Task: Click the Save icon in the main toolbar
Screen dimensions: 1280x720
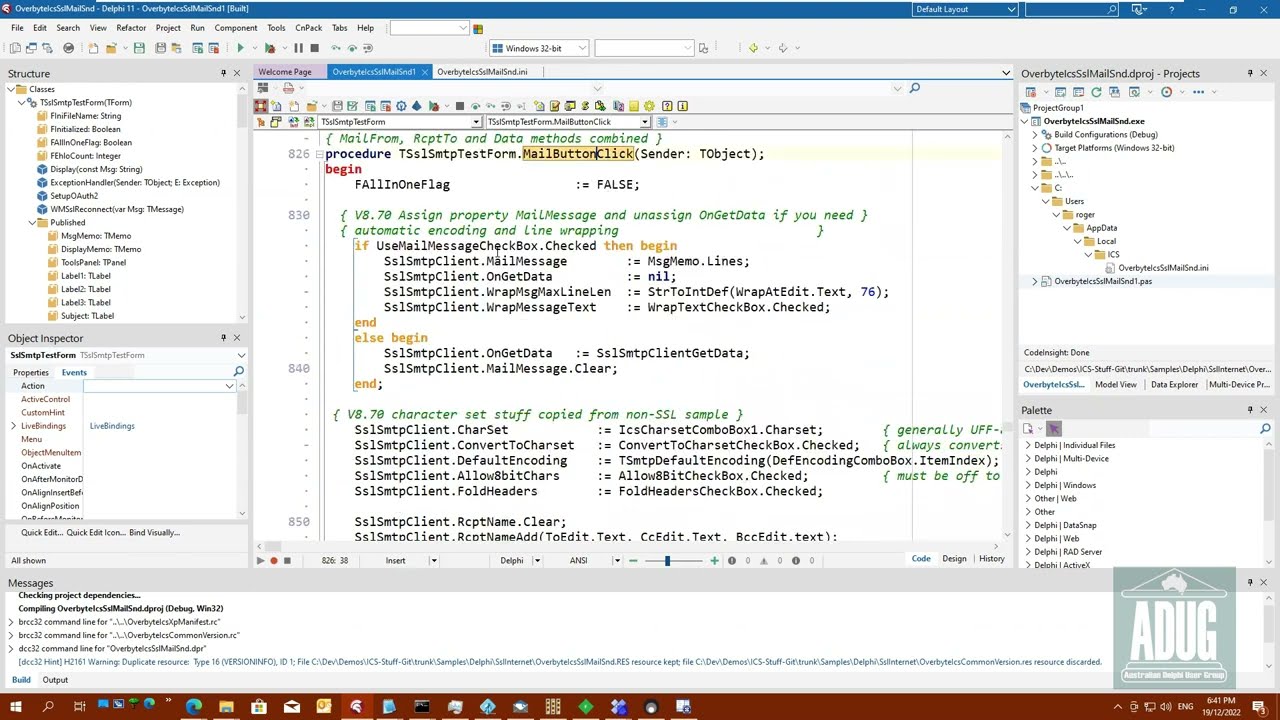Action: click(x=138, y=48)
